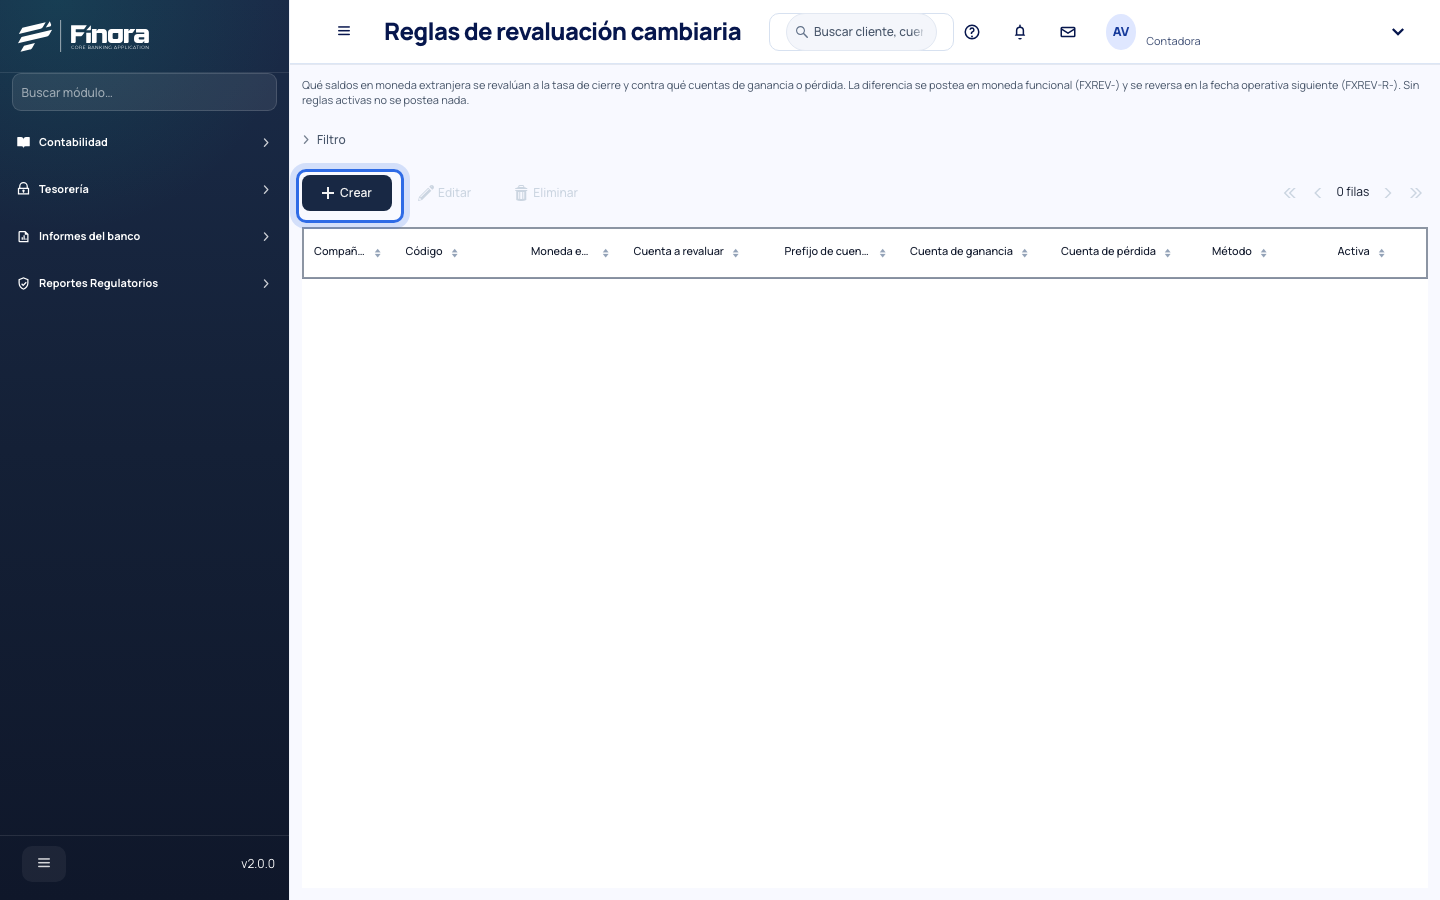Sort by the Cuenta de ganancia column
This screenshot has height=900, width=1440.
(1024, 253)
